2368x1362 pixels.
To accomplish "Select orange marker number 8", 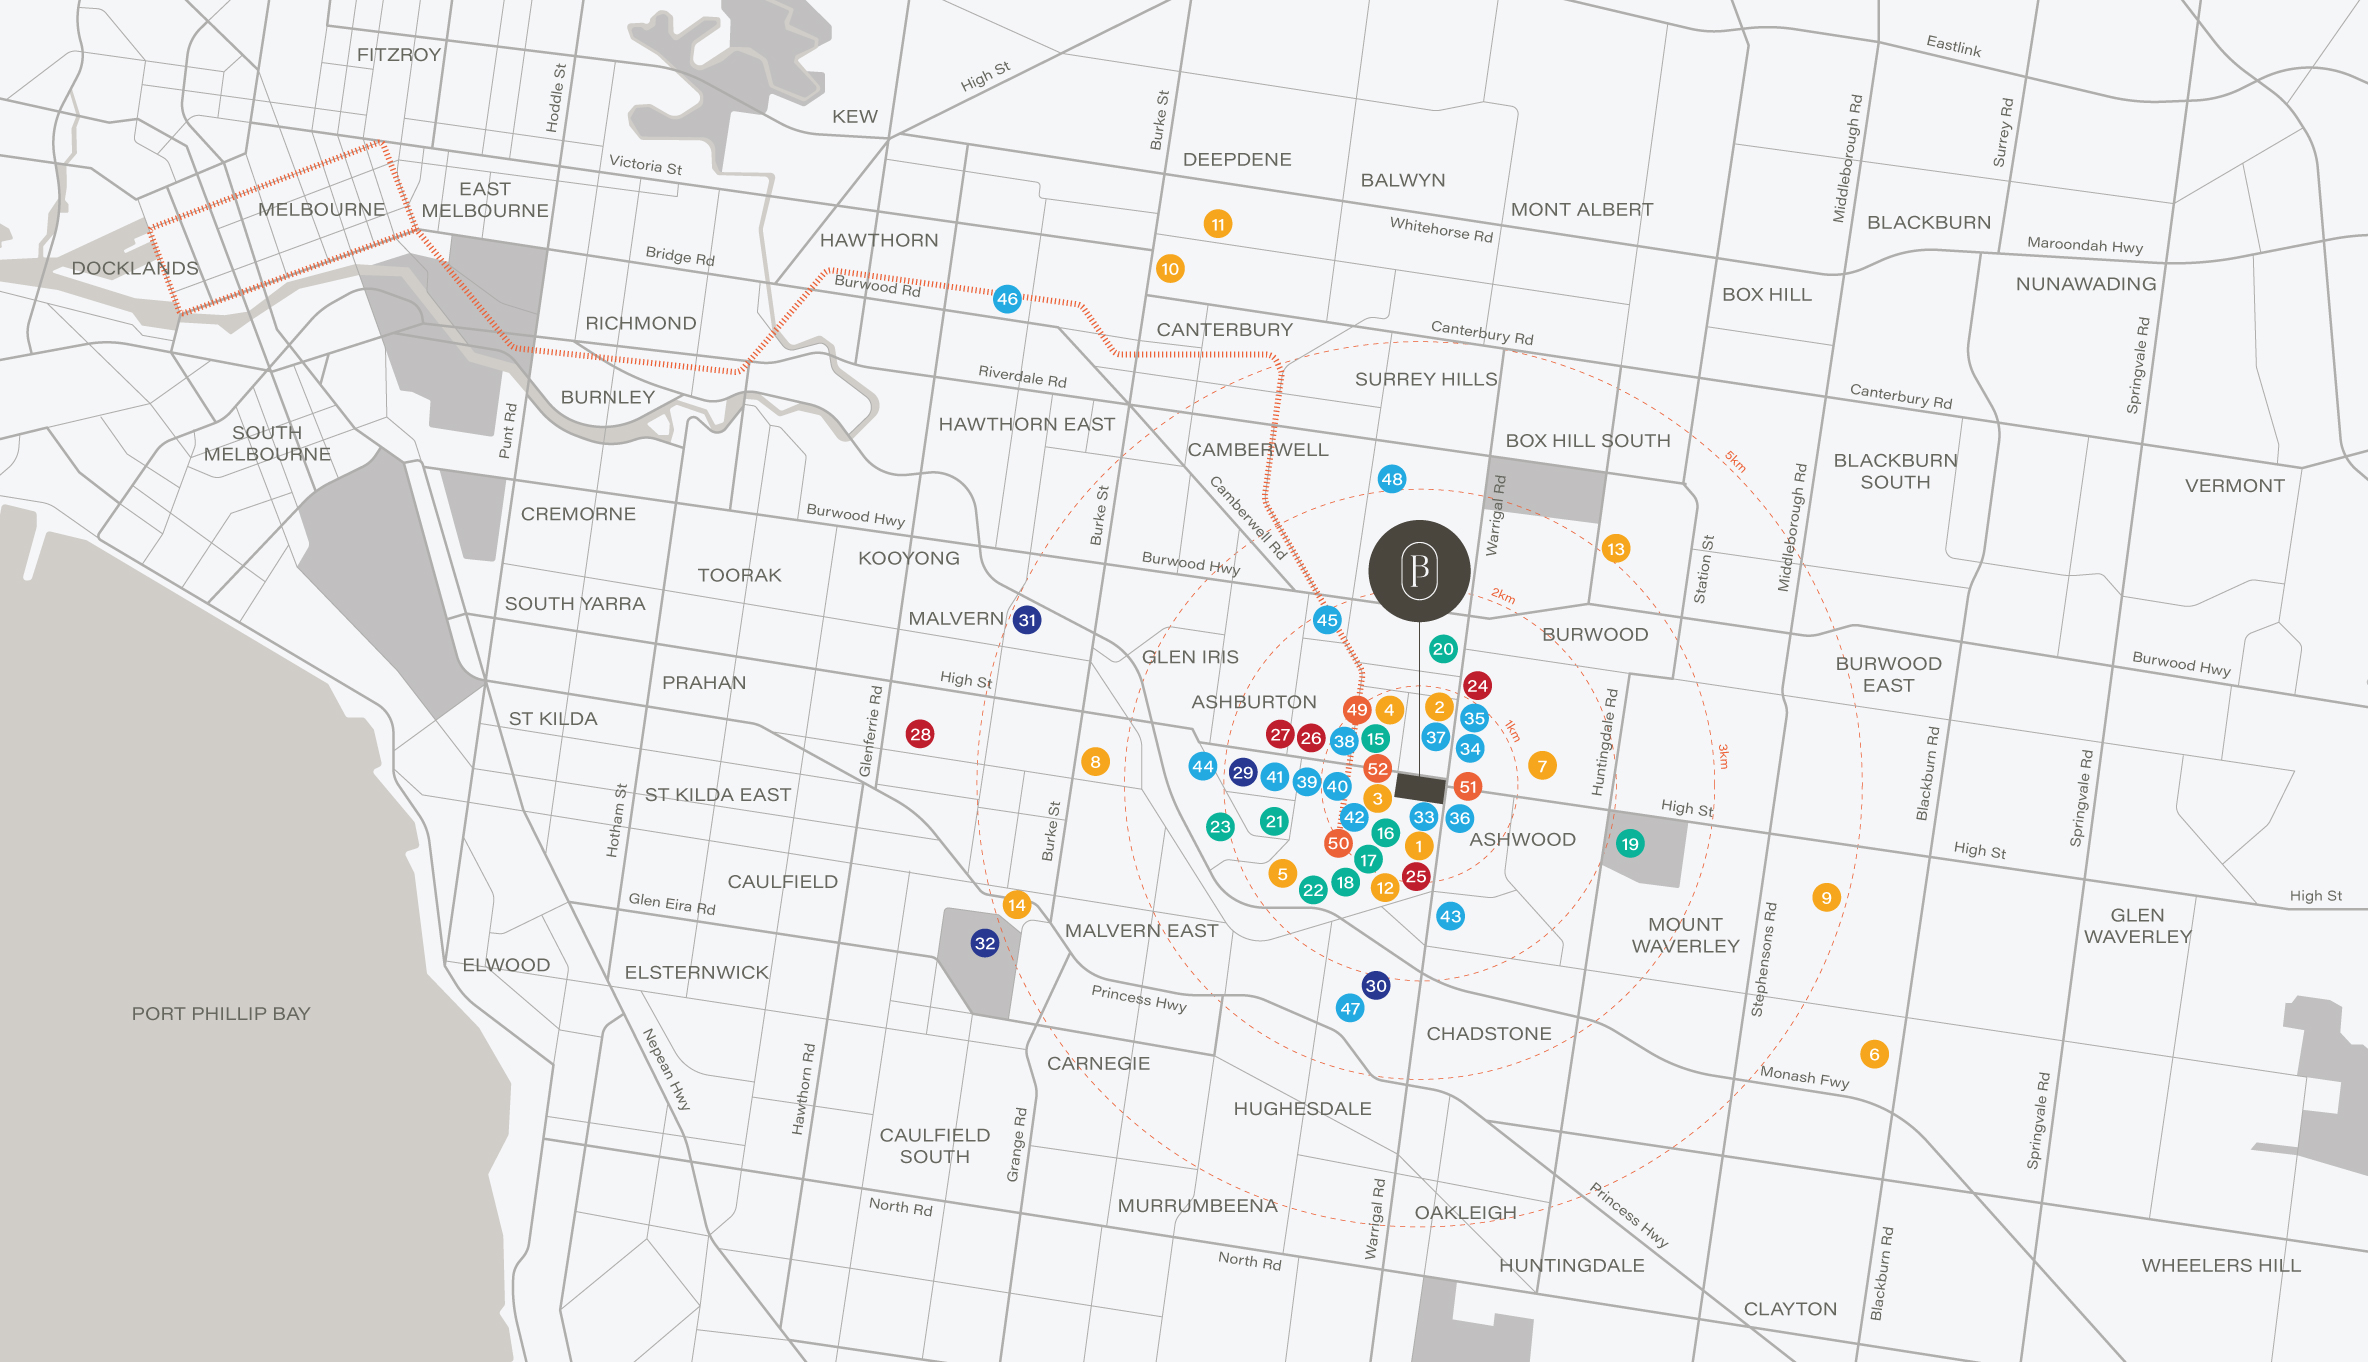I will tap(1095, 762).
